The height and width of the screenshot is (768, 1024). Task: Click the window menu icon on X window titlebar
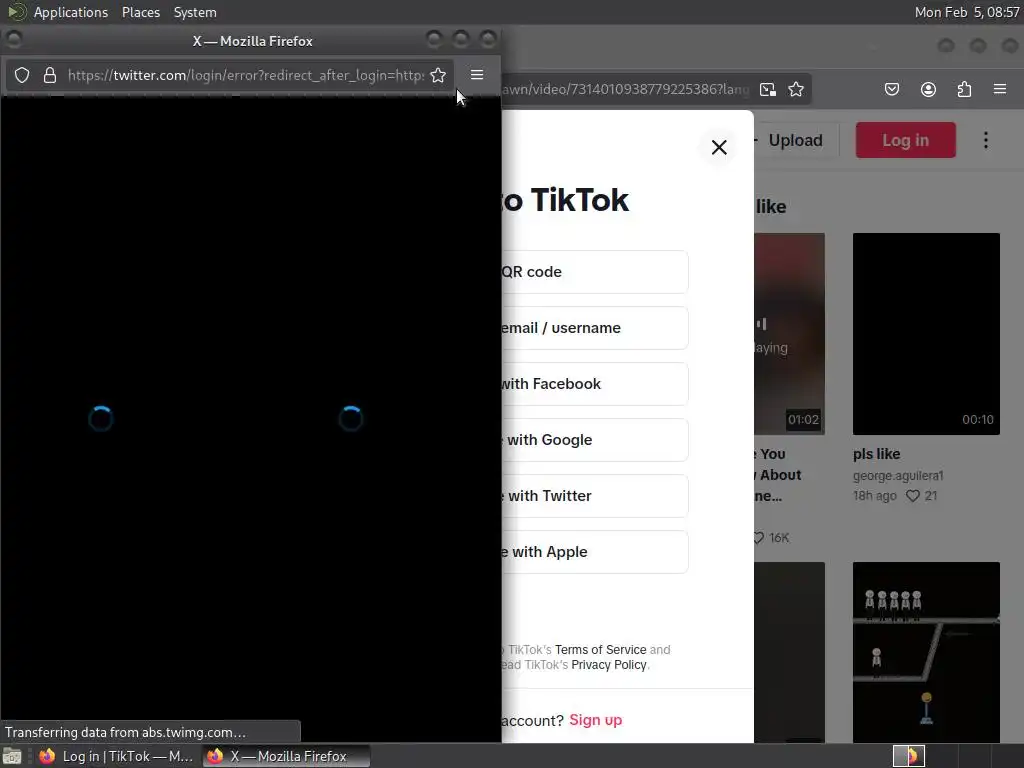click(x=14, y=40)
